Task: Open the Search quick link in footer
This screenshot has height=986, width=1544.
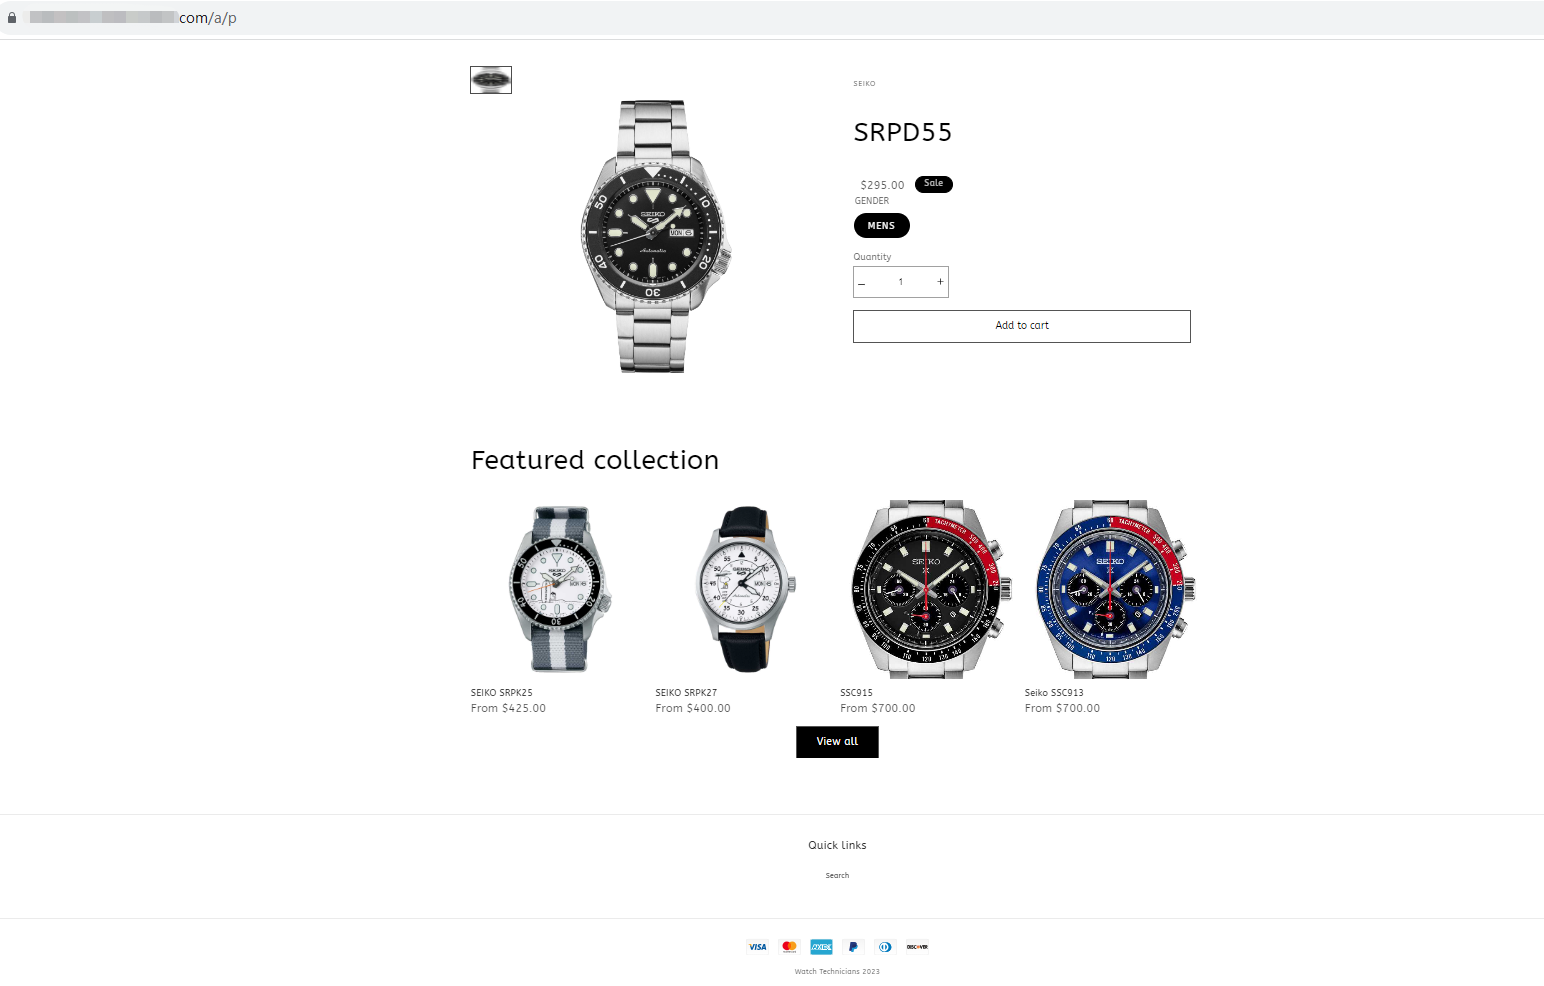Action: (x=837, y=876)
